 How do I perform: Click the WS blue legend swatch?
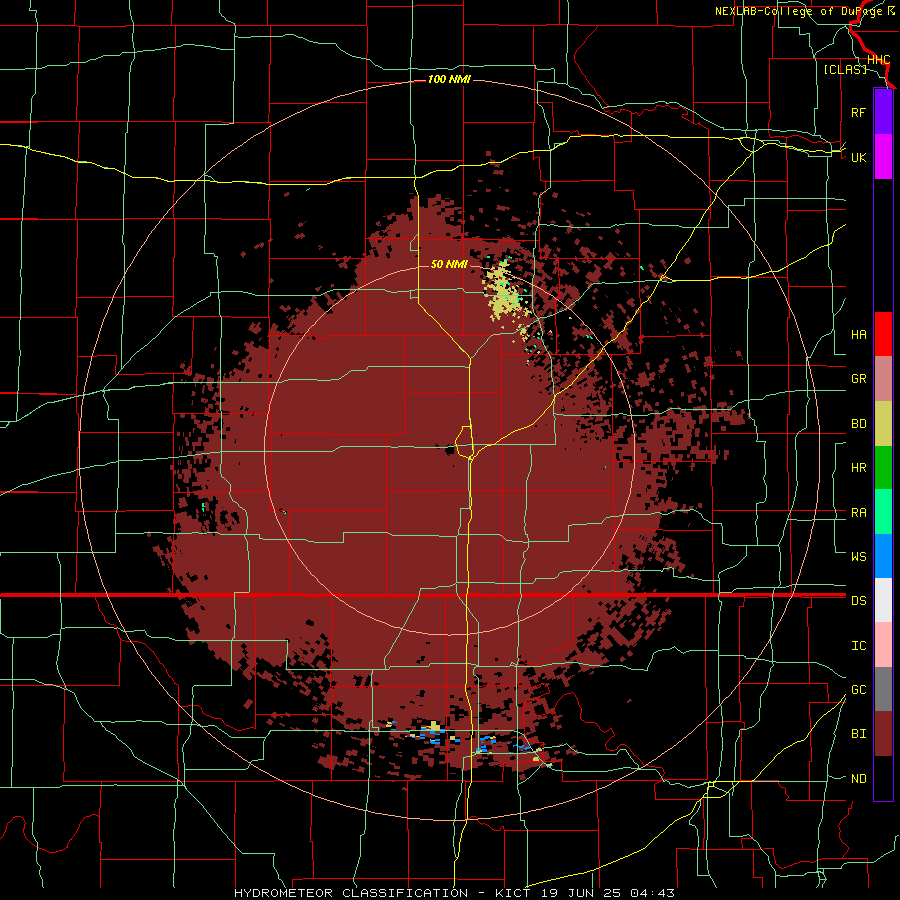[x=883, y=556]
